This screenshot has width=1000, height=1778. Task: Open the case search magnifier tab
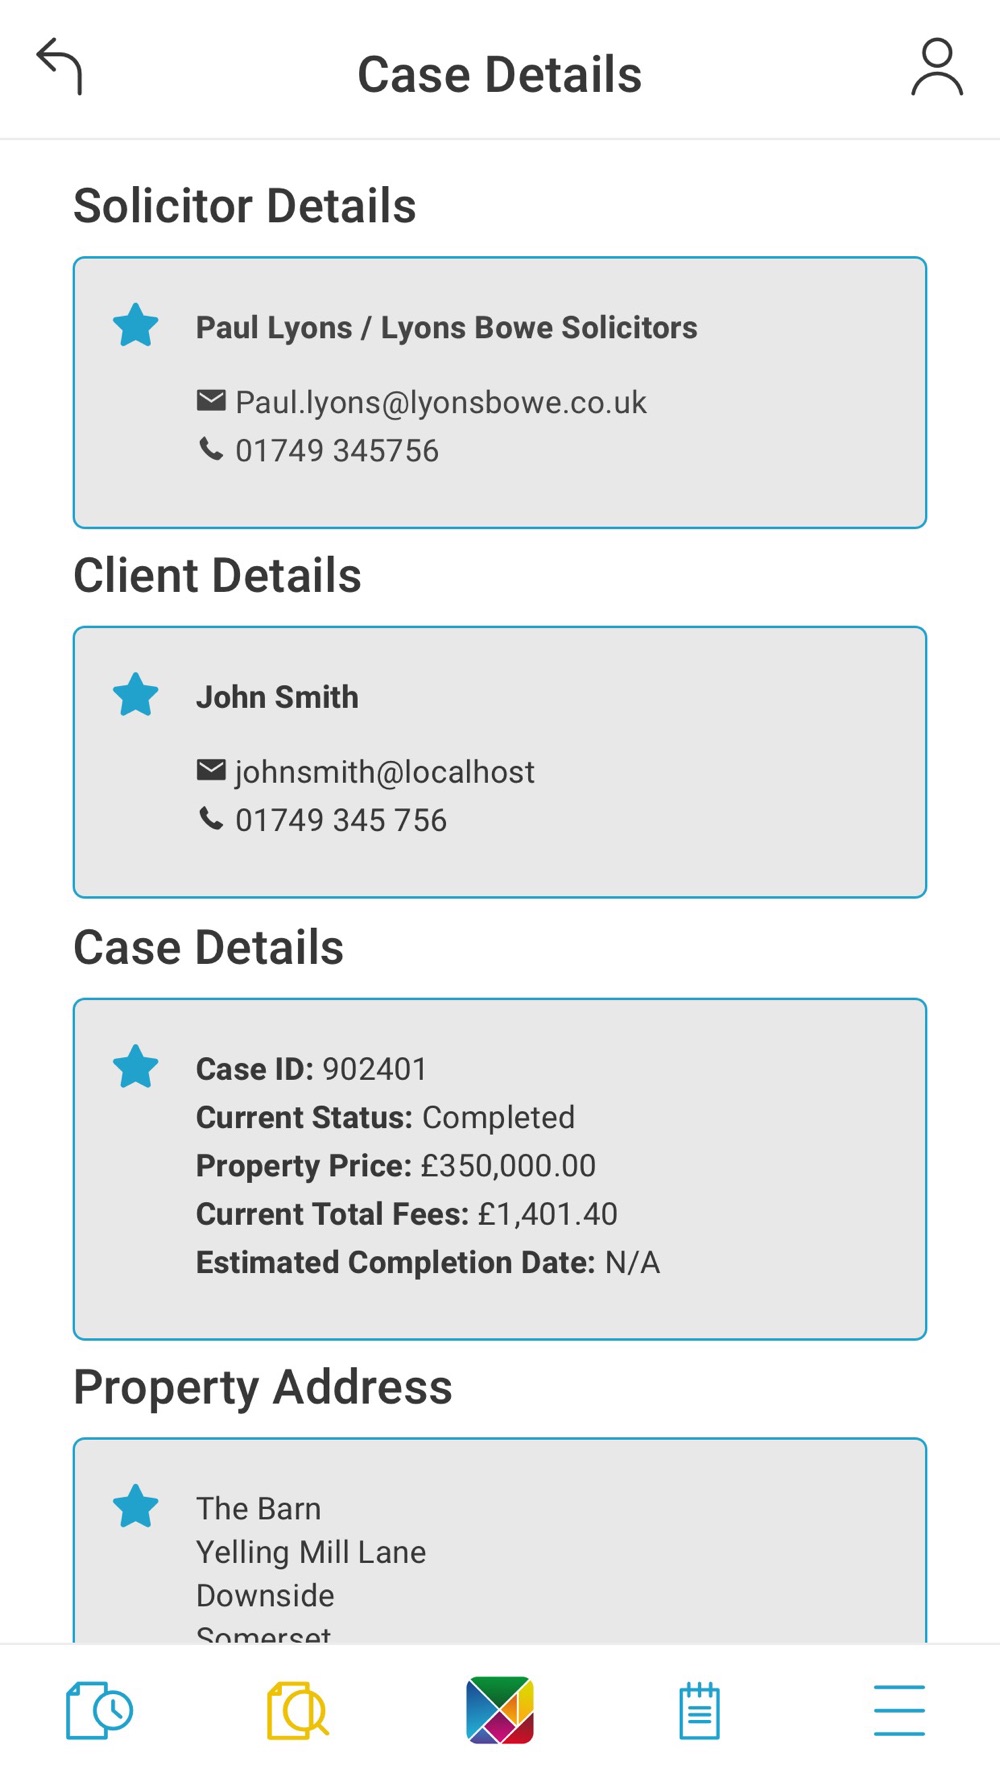298,1711
